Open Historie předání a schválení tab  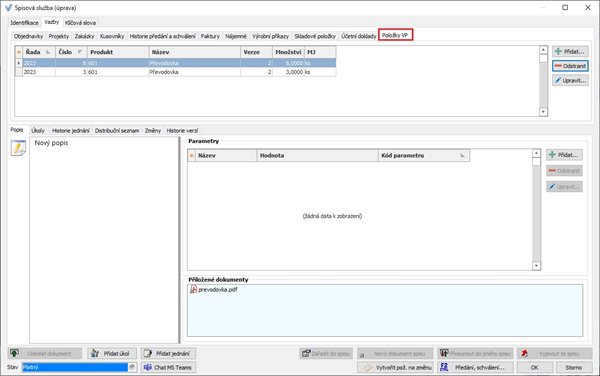(162, 36)
